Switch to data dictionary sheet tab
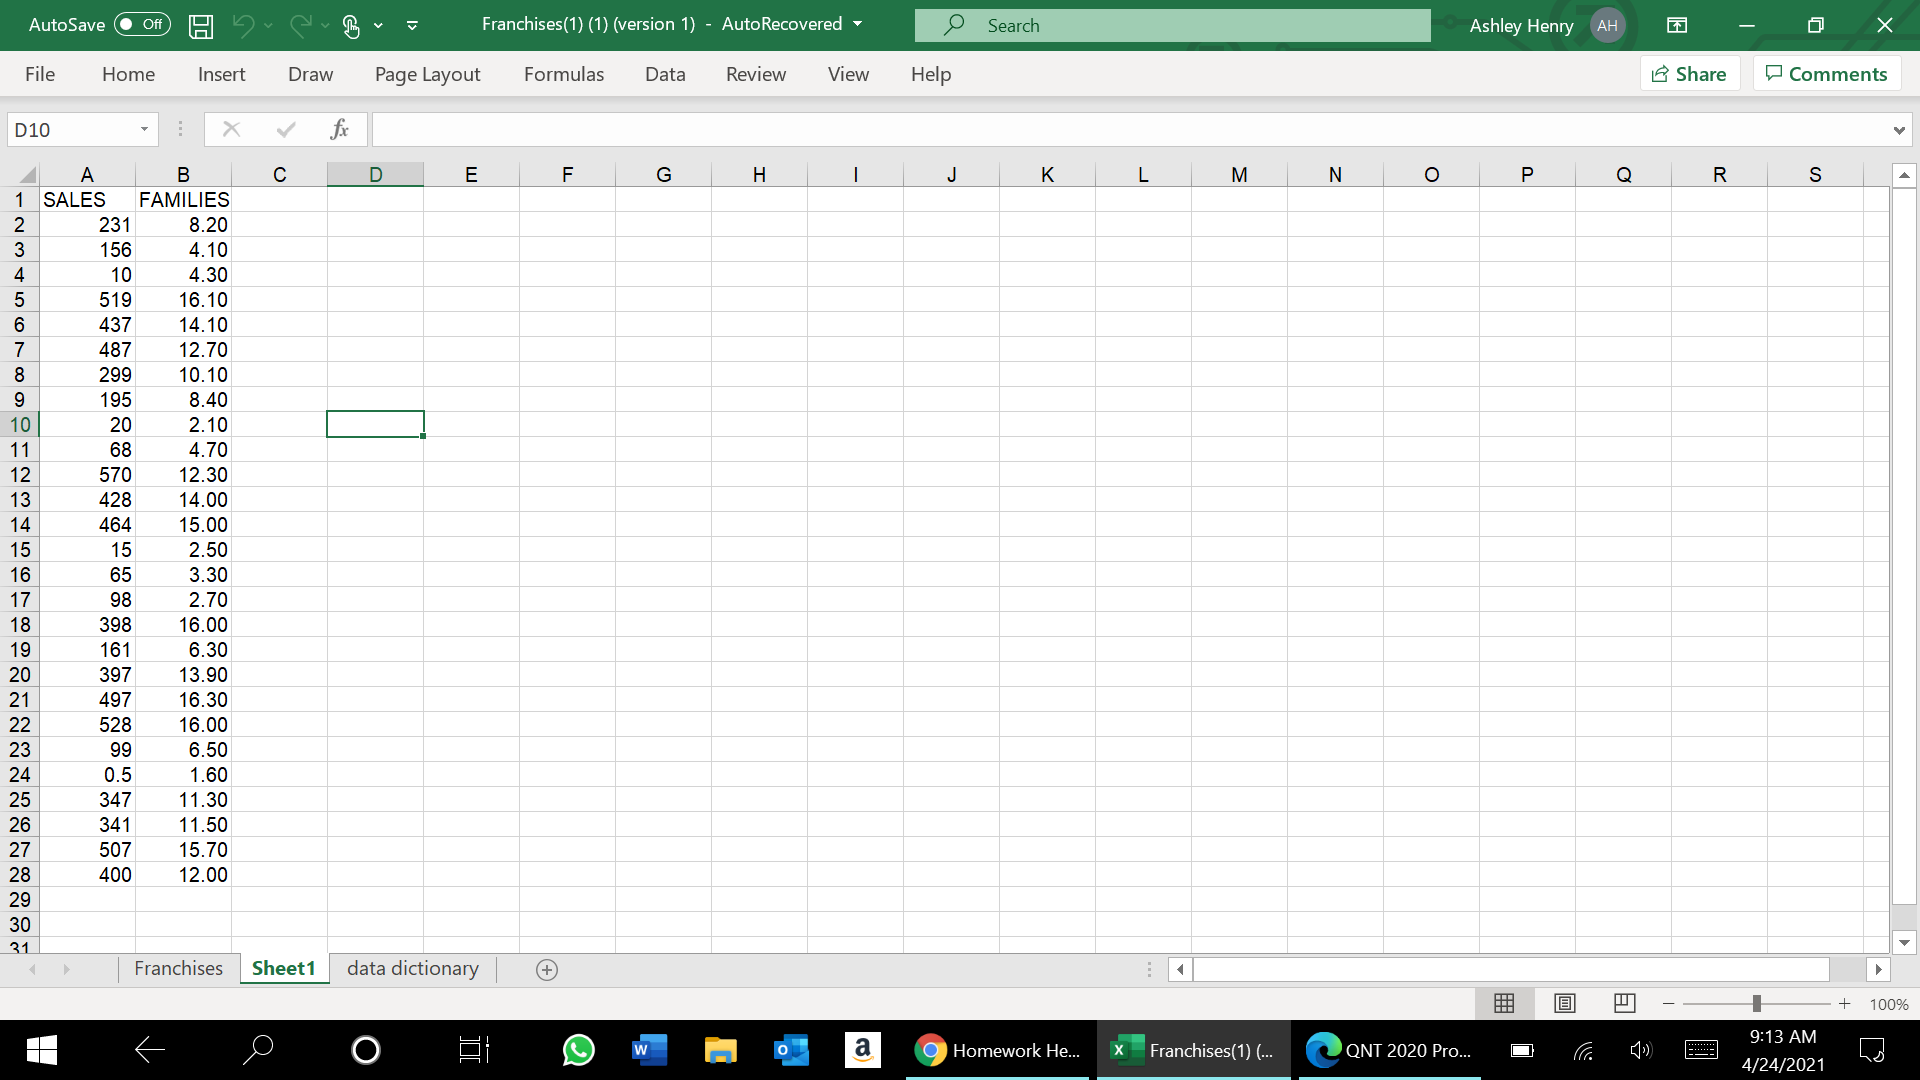Screen dimensions: 1920x1080 pyautogui.click(x=412, y=968)
